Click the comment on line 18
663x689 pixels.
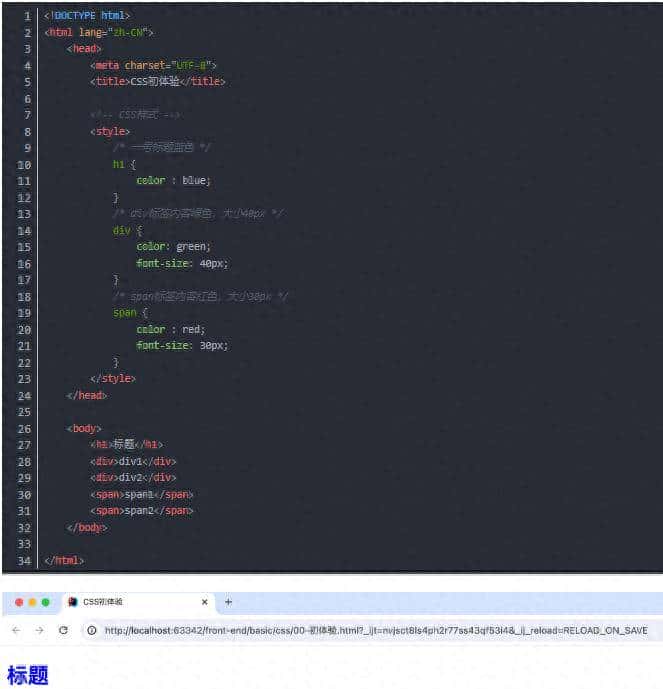point(201,297)
